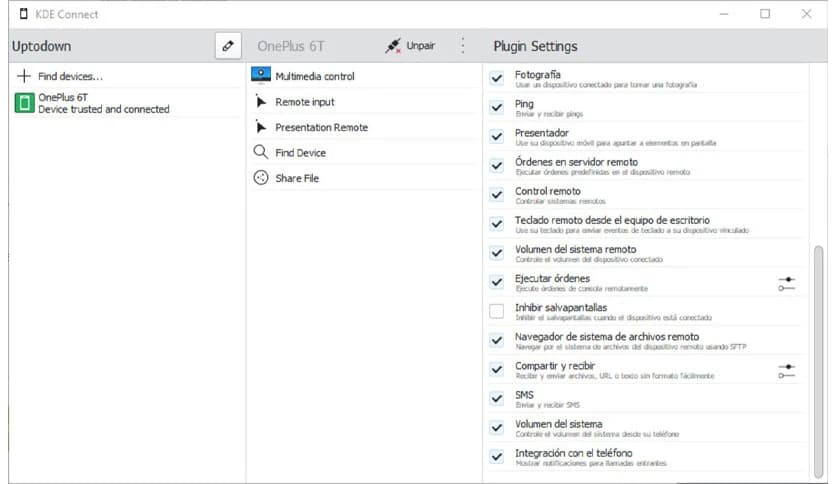
Task: Open the Remote input entry
Action: pos(365,102)
